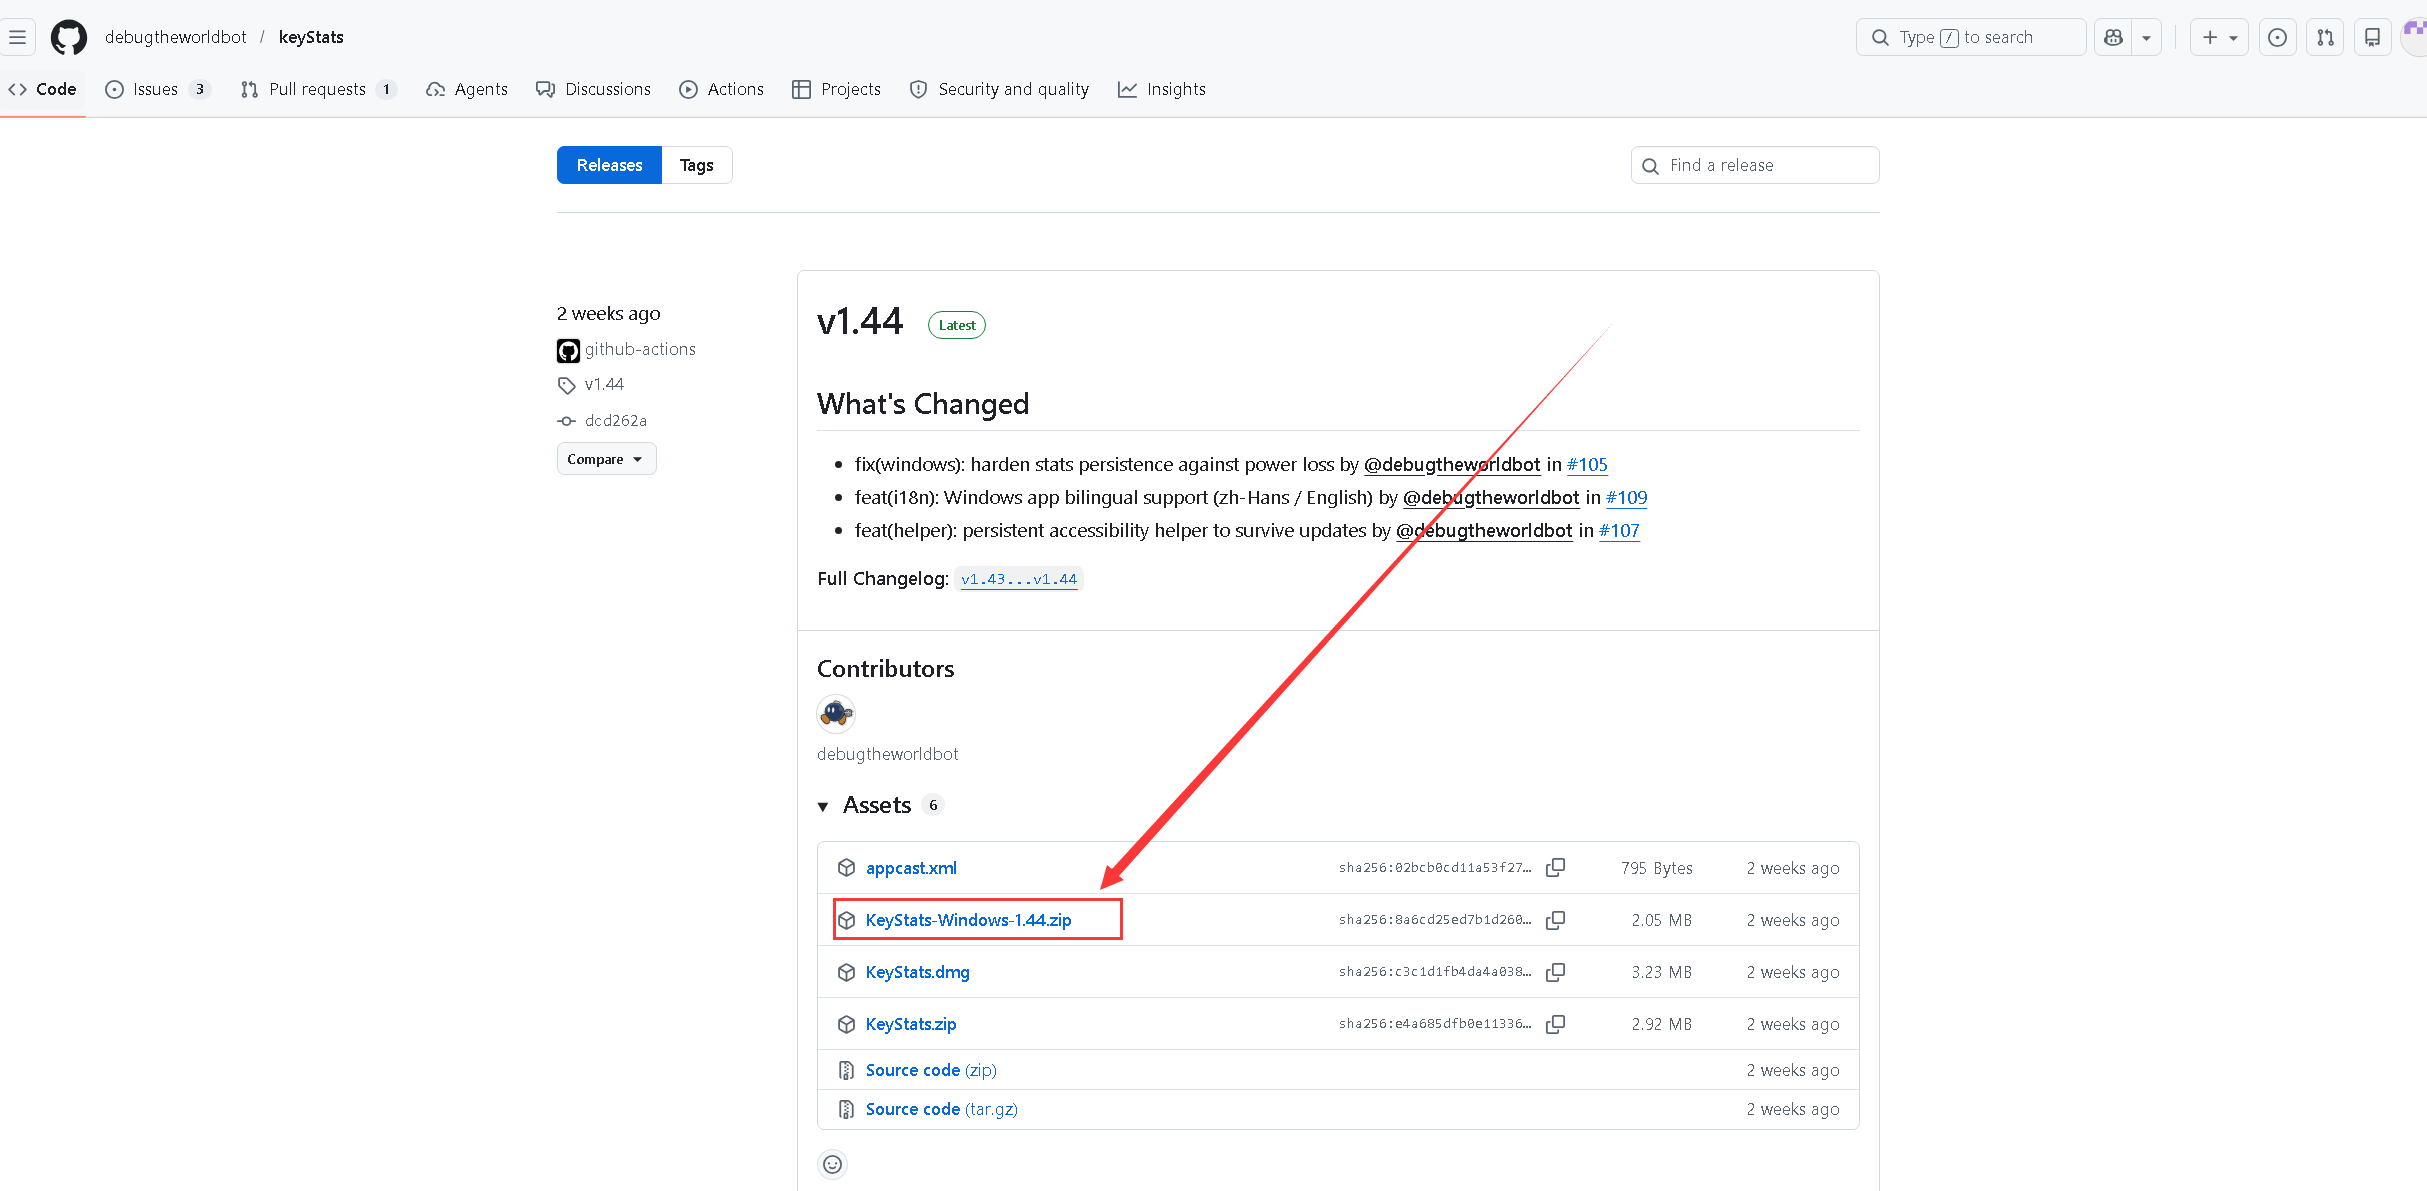Screen dimensions: 2427x1191
Task: Open the hamburger navigation menu
Action: coord(18,37)
